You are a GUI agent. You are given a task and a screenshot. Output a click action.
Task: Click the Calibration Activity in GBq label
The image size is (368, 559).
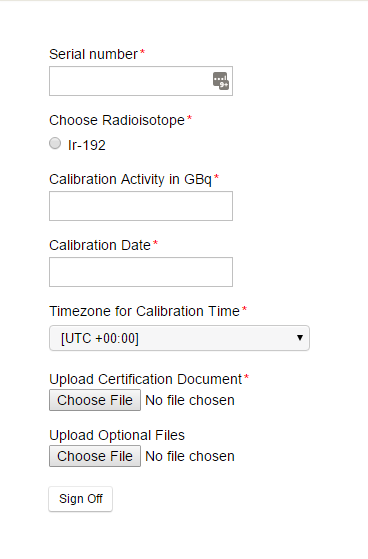tap(131, 179)
